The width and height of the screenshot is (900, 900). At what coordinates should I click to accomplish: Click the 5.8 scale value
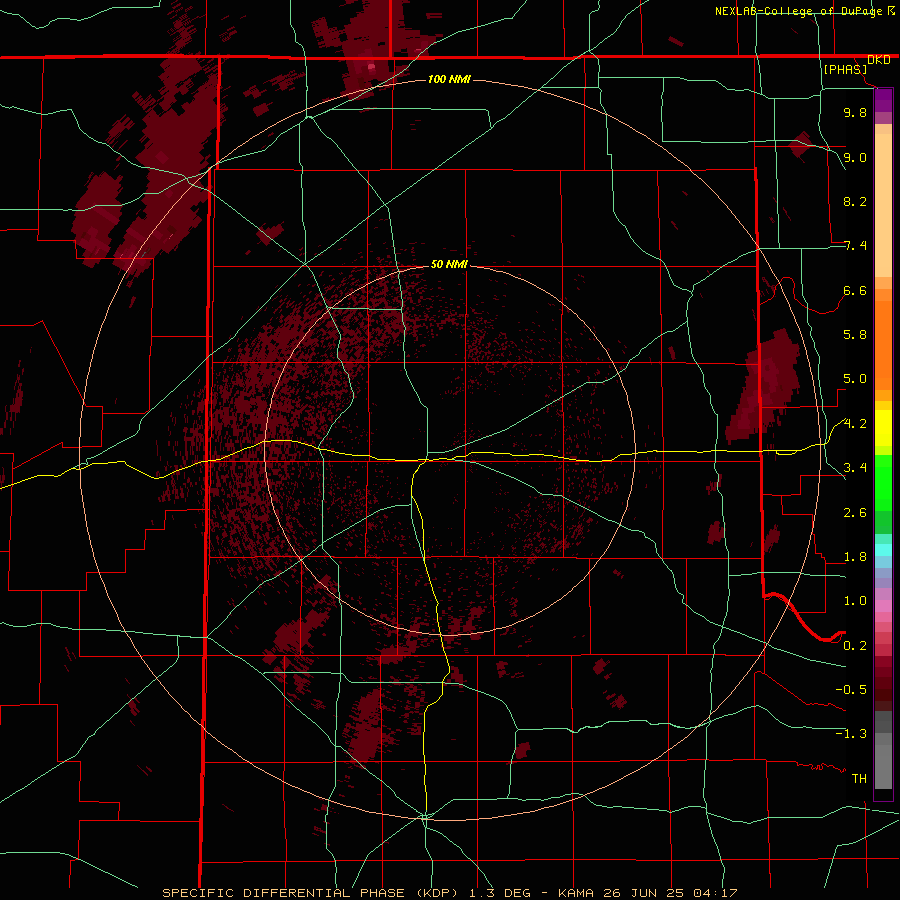(855, 335)
